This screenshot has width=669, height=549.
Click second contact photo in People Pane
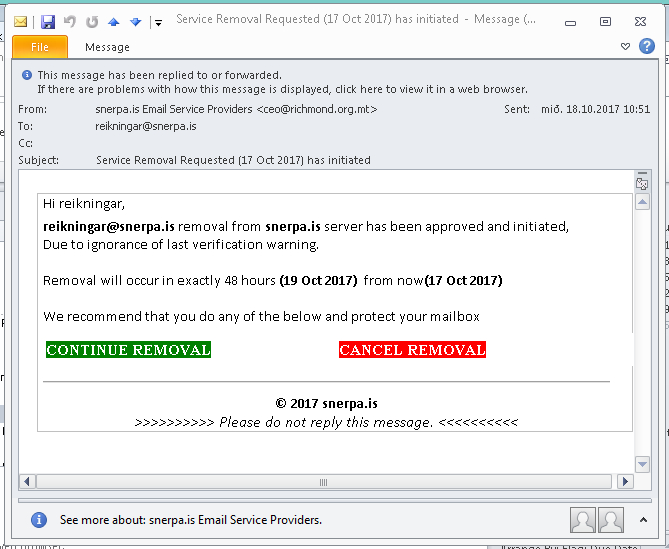click(611, 520)
